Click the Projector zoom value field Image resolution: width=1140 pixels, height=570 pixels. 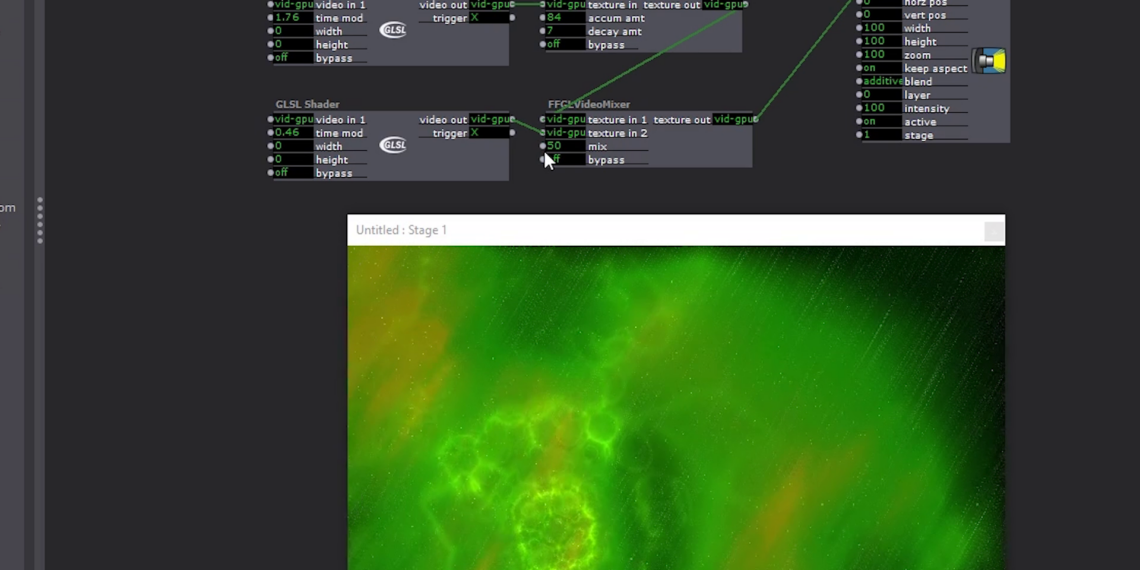[x=881, y=55]
